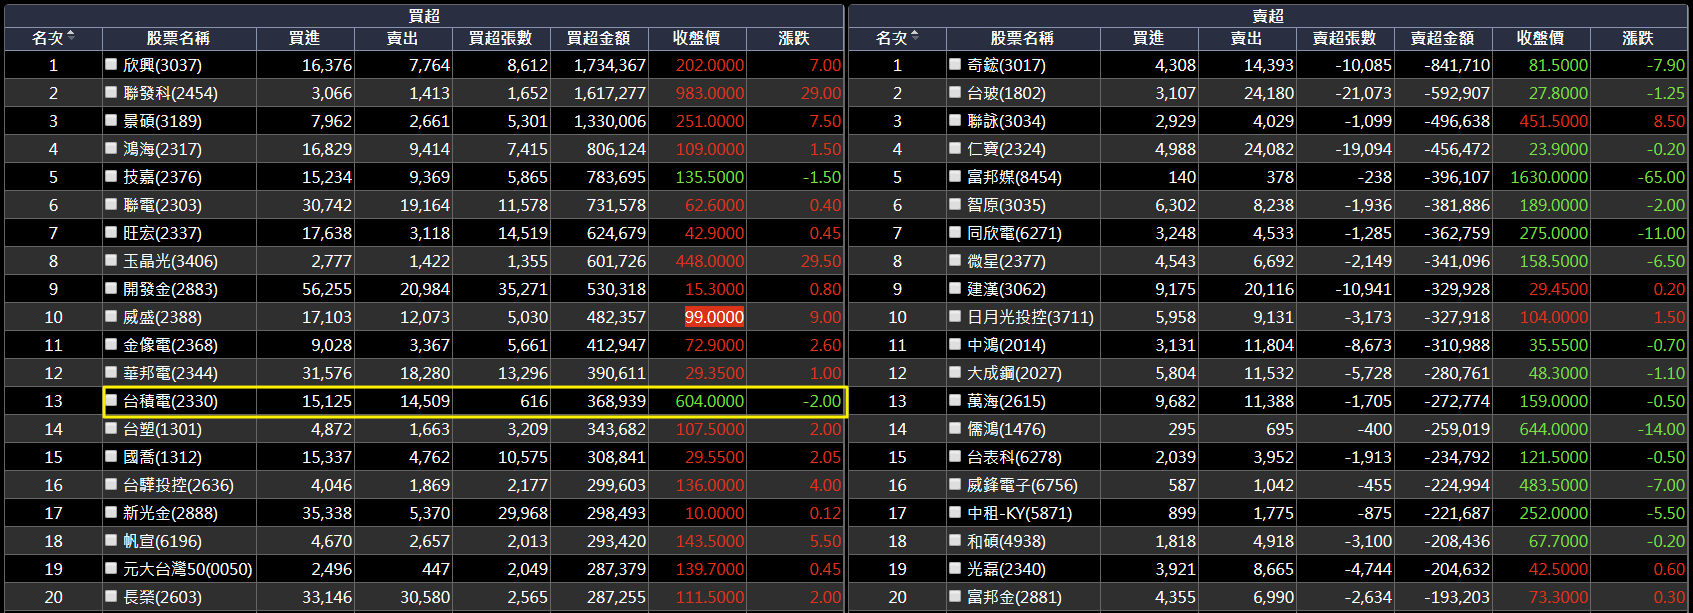Click the 買超 table's 買進 column header
1693x613 pixels.
(305, 38)
